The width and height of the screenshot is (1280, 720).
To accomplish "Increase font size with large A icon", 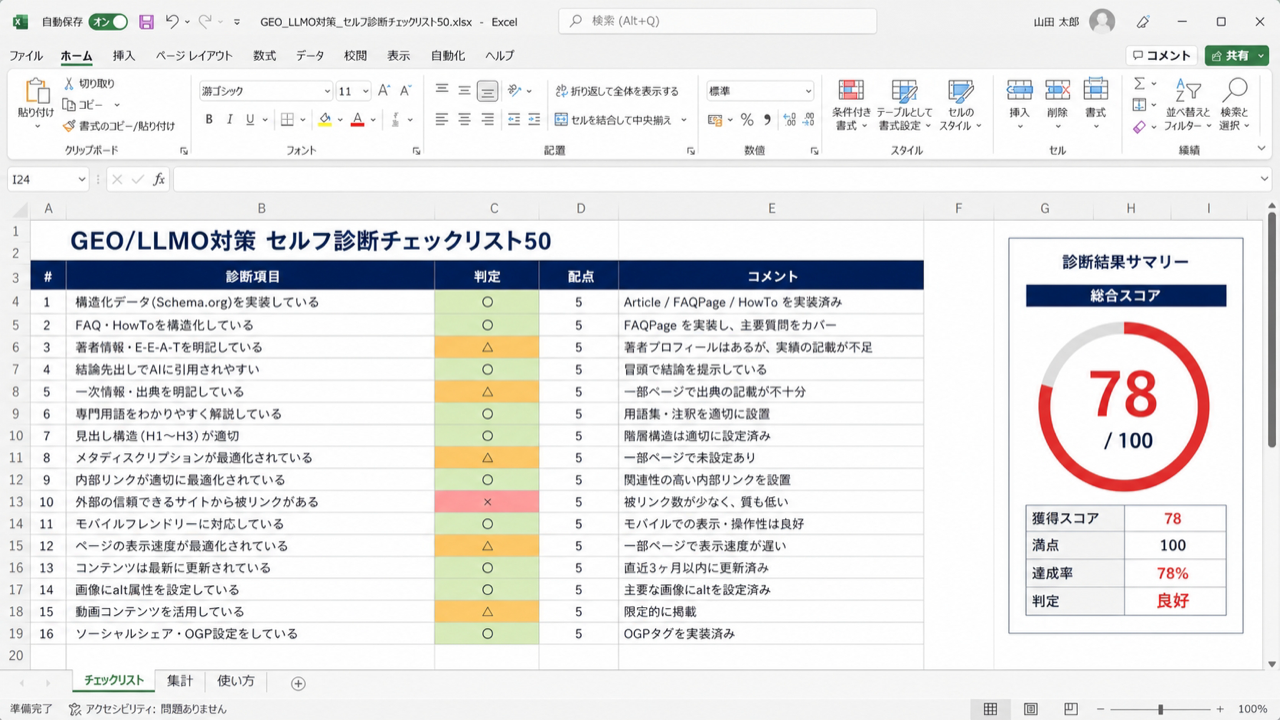I will pos(384,90).
